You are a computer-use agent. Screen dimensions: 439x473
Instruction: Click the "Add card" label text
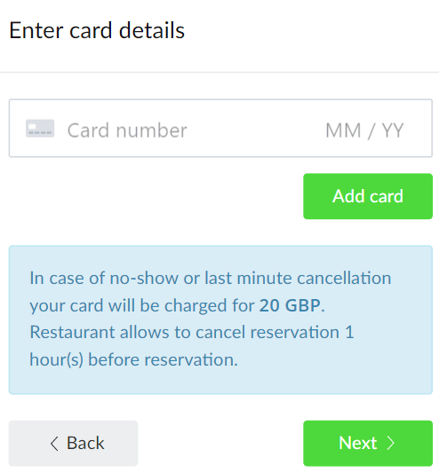(368, 196)
